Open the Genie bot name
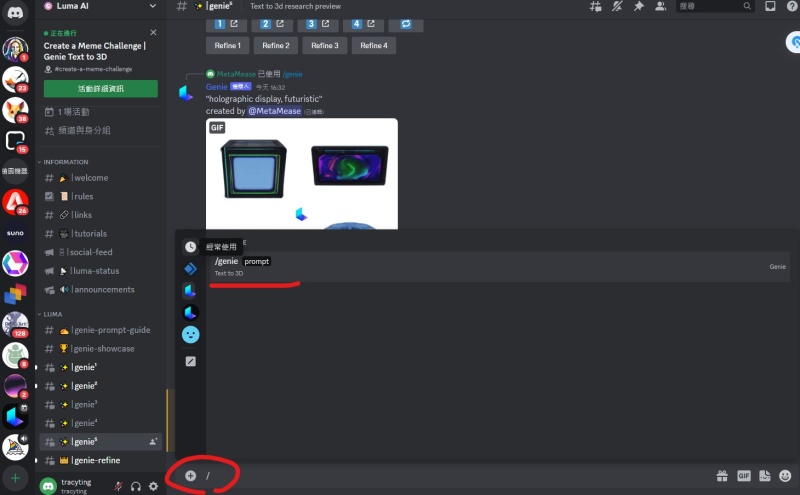800x495 pixels. click(216, 87)
